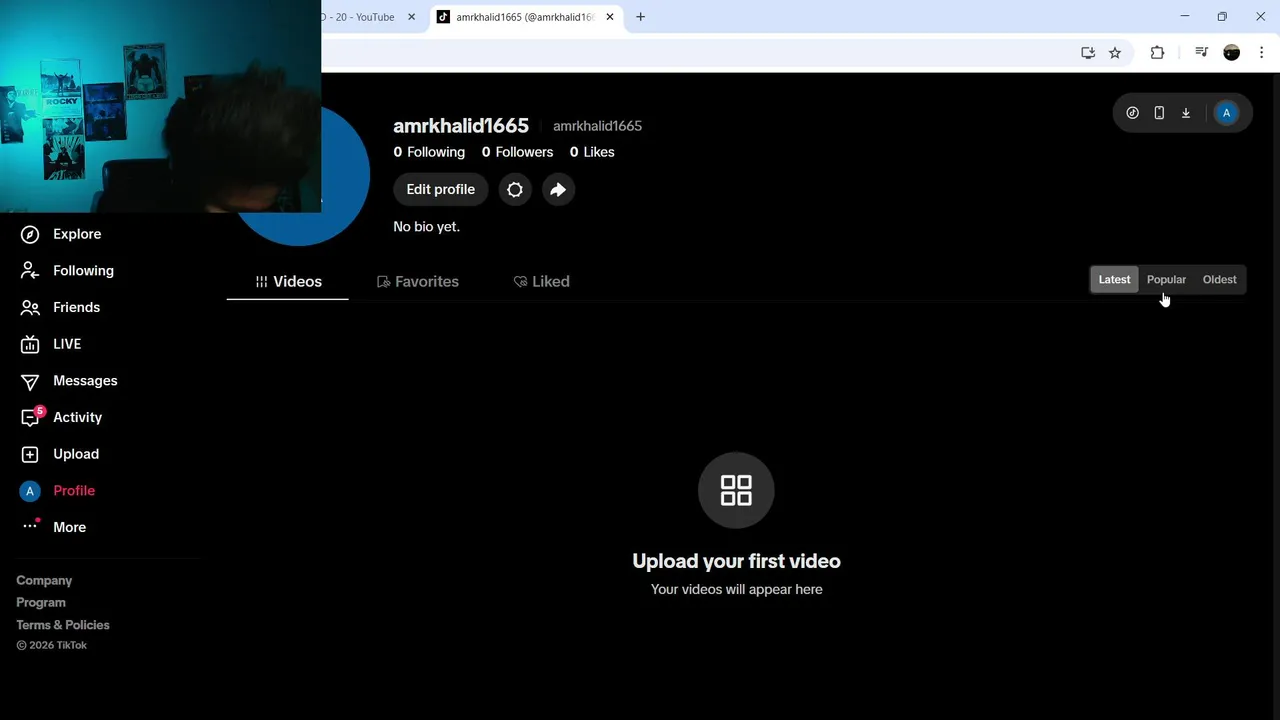This screenshot has height=720, width=1280.
Task: Click the 'Upload your first video' heading
Action: click(x=736, y=561)
